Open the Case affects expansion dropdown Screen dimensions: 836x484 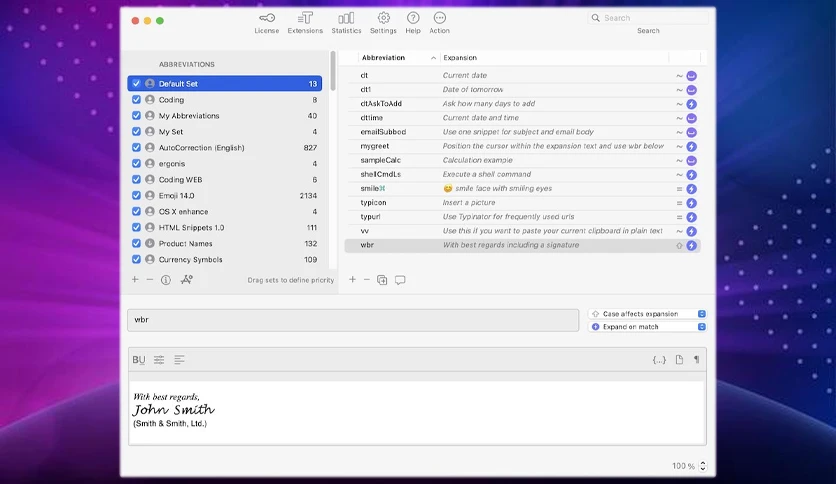point(648,314)
